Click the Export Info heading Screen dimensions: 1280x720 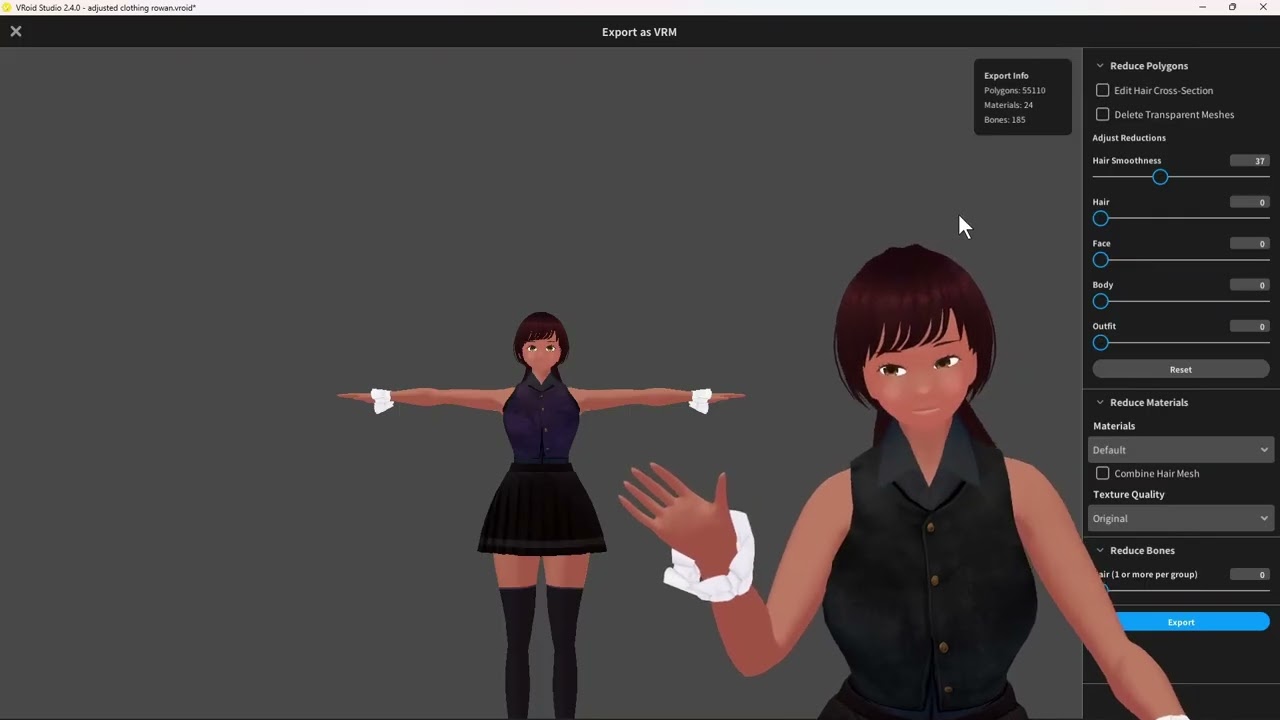(x=1006, y=75)
